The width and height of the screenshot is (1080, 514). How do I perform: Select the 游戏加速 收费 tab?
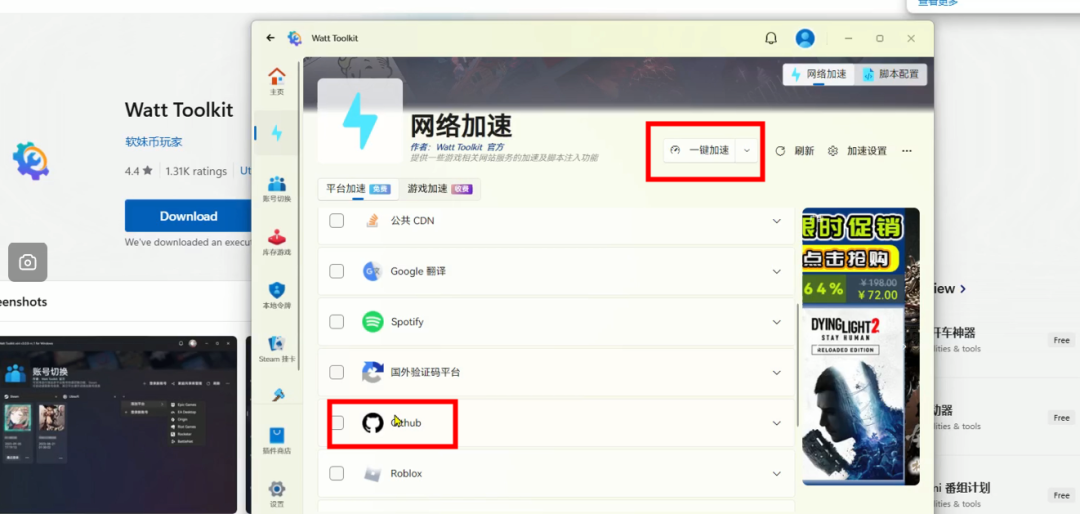point(439,189)
